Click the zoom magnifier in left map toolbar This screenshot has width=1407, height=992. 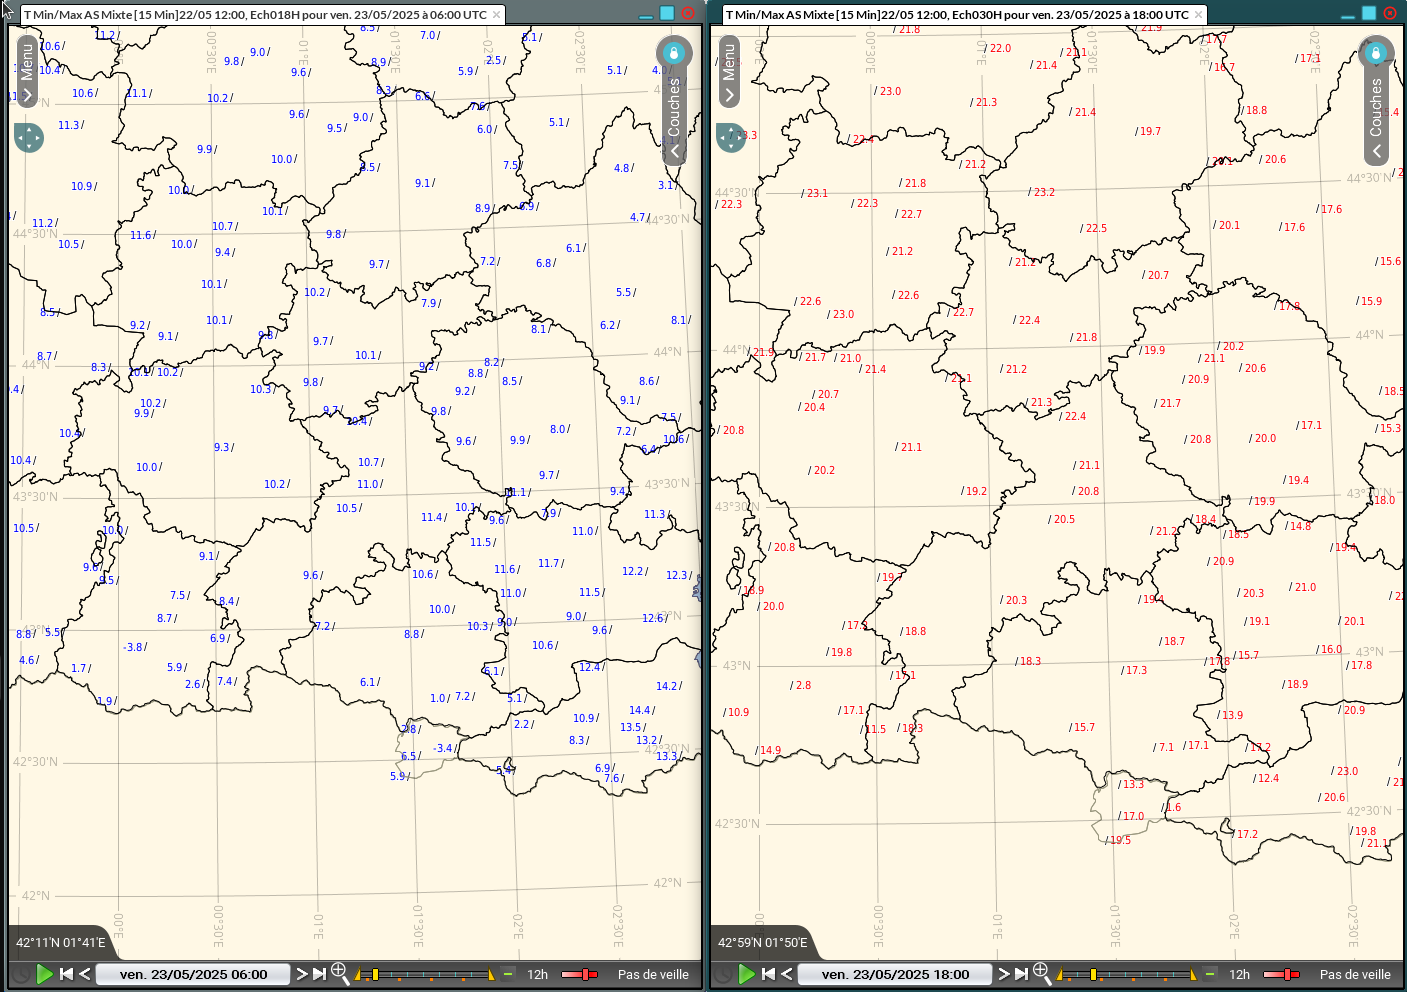click(339, 973)
